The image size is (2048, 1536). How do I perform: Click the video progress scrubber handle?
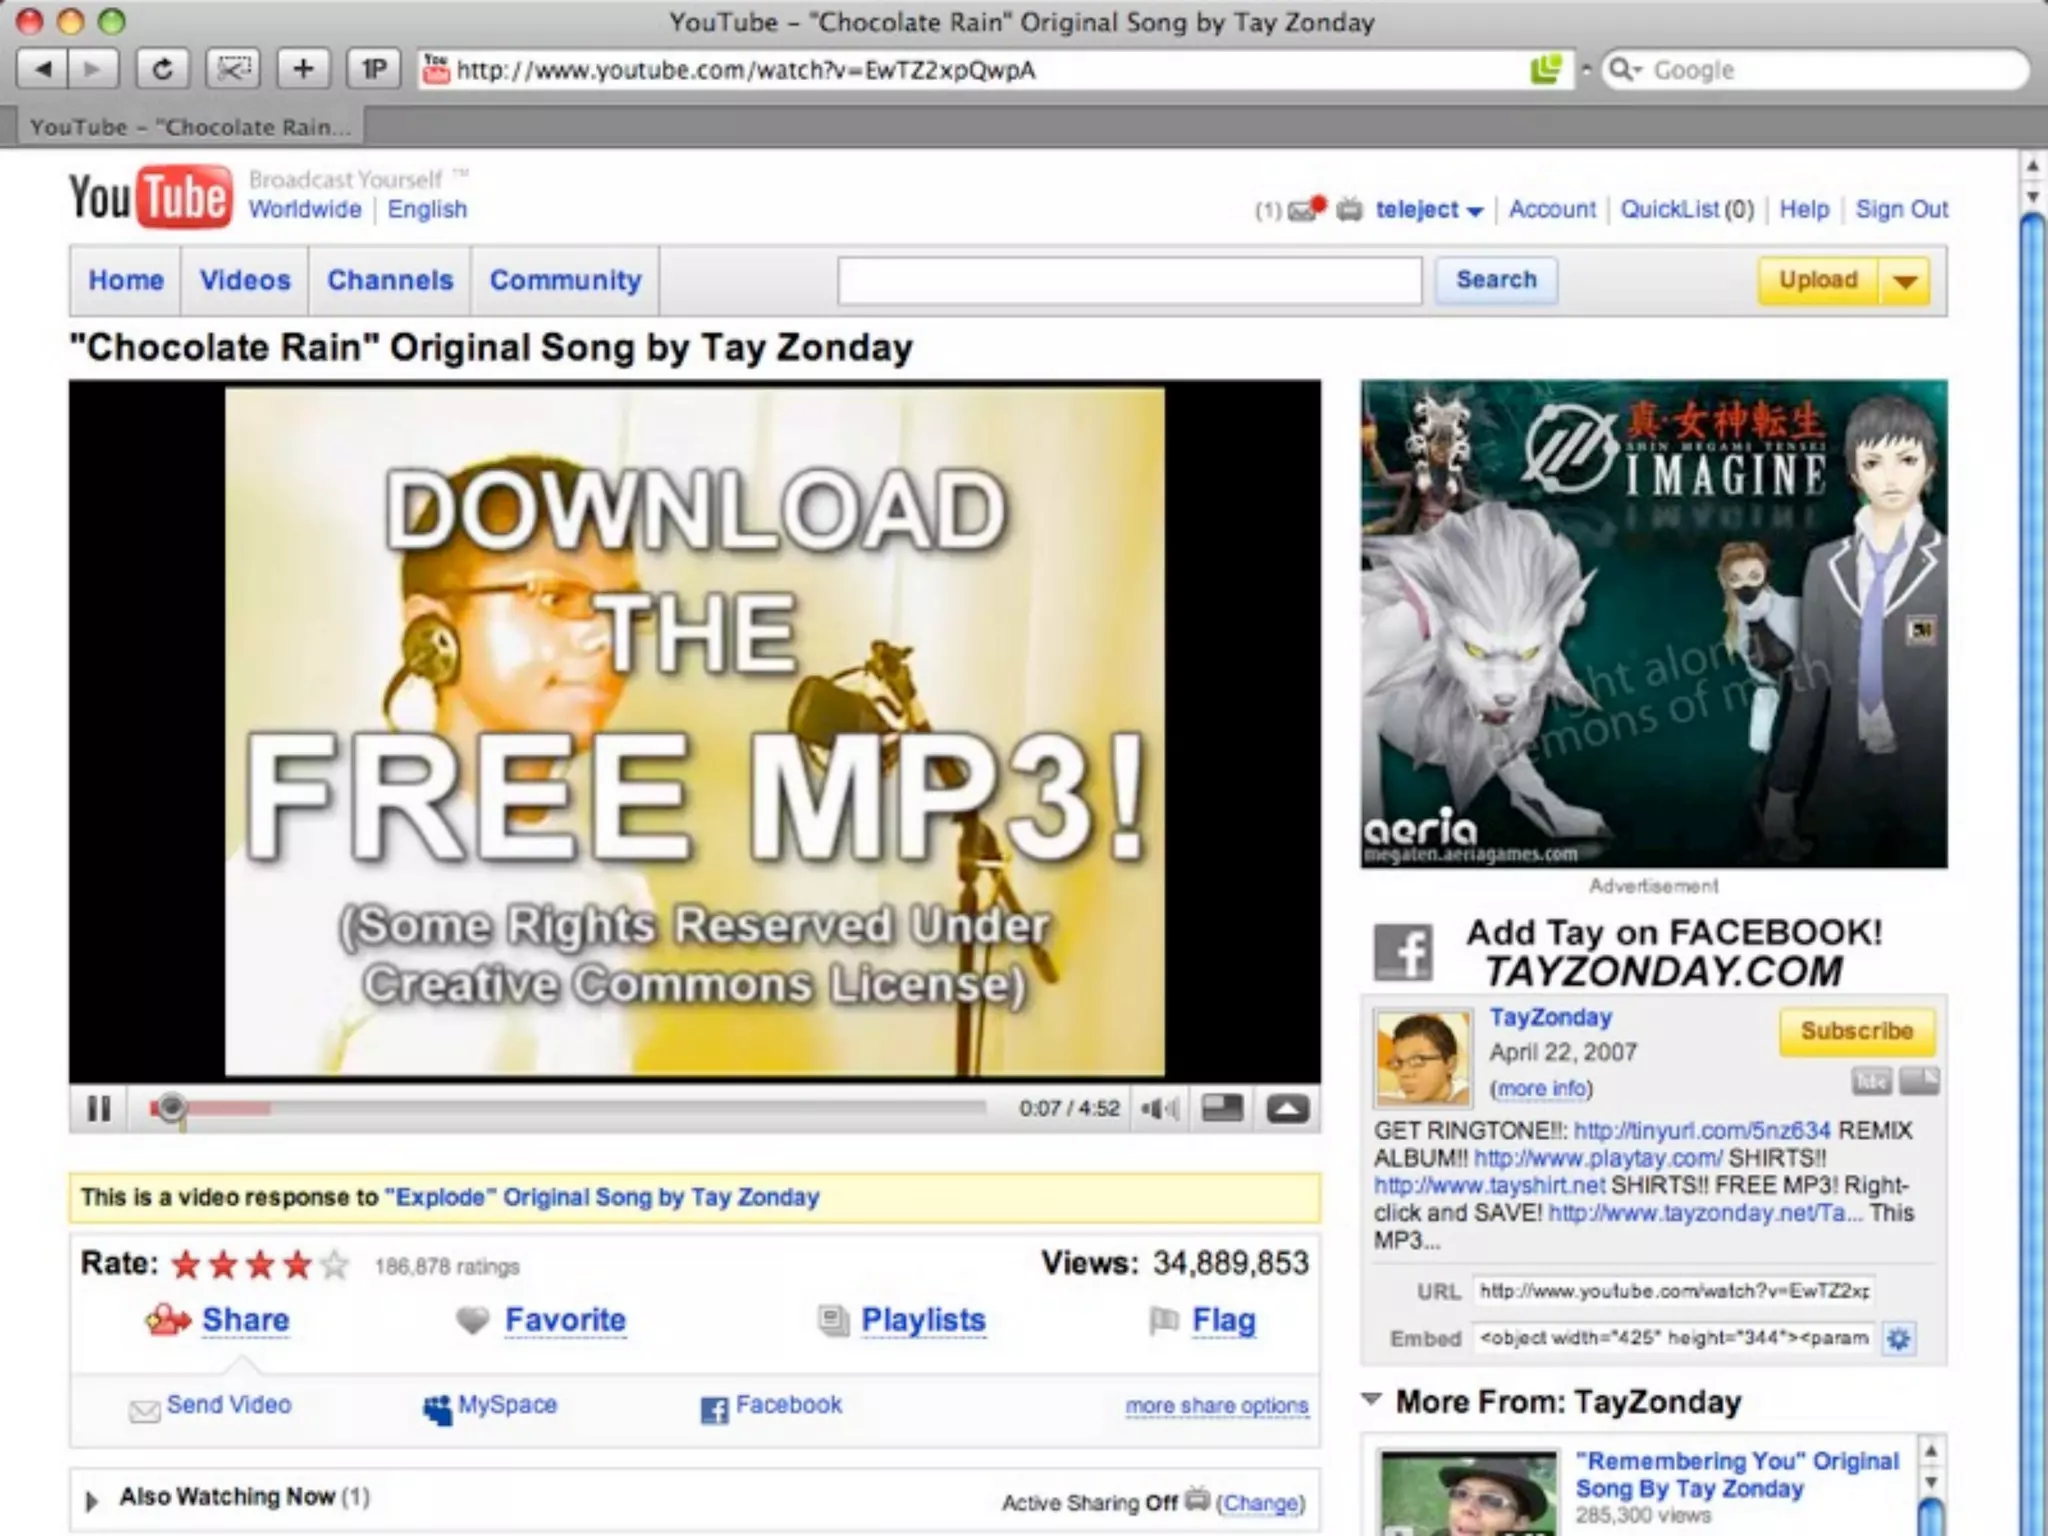click(x=171, y=1108)
